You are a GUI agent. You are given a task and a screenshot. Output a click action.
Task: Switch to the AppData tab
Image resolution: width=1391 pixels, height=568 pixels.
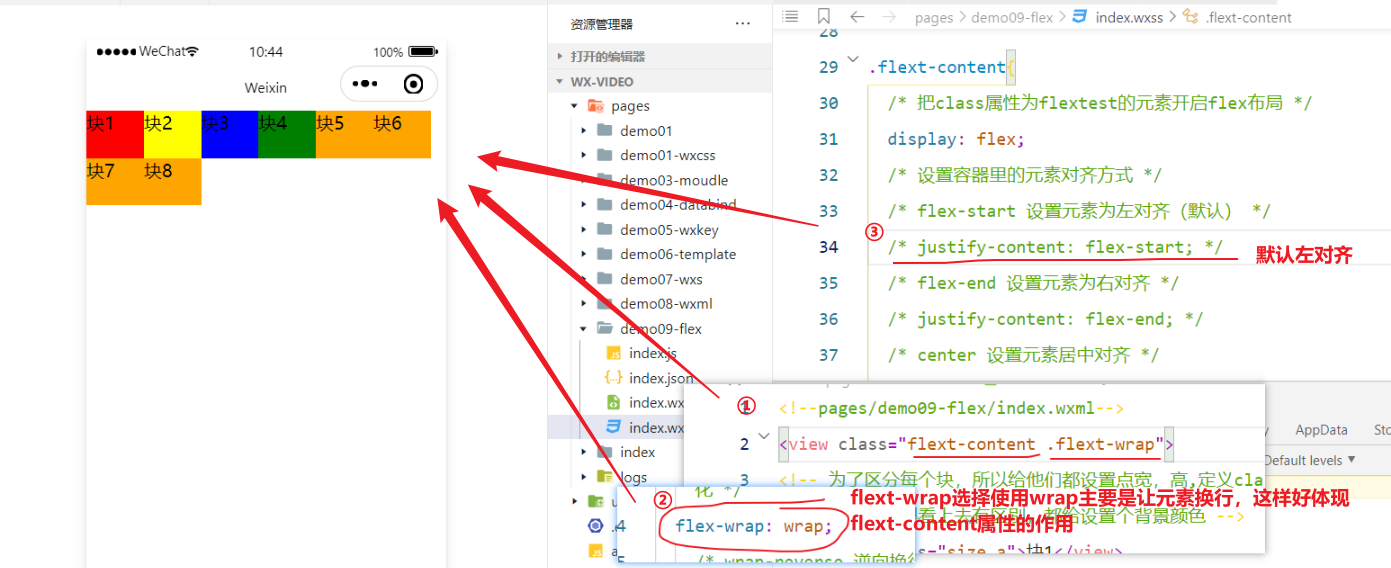tap(1321, 430)
